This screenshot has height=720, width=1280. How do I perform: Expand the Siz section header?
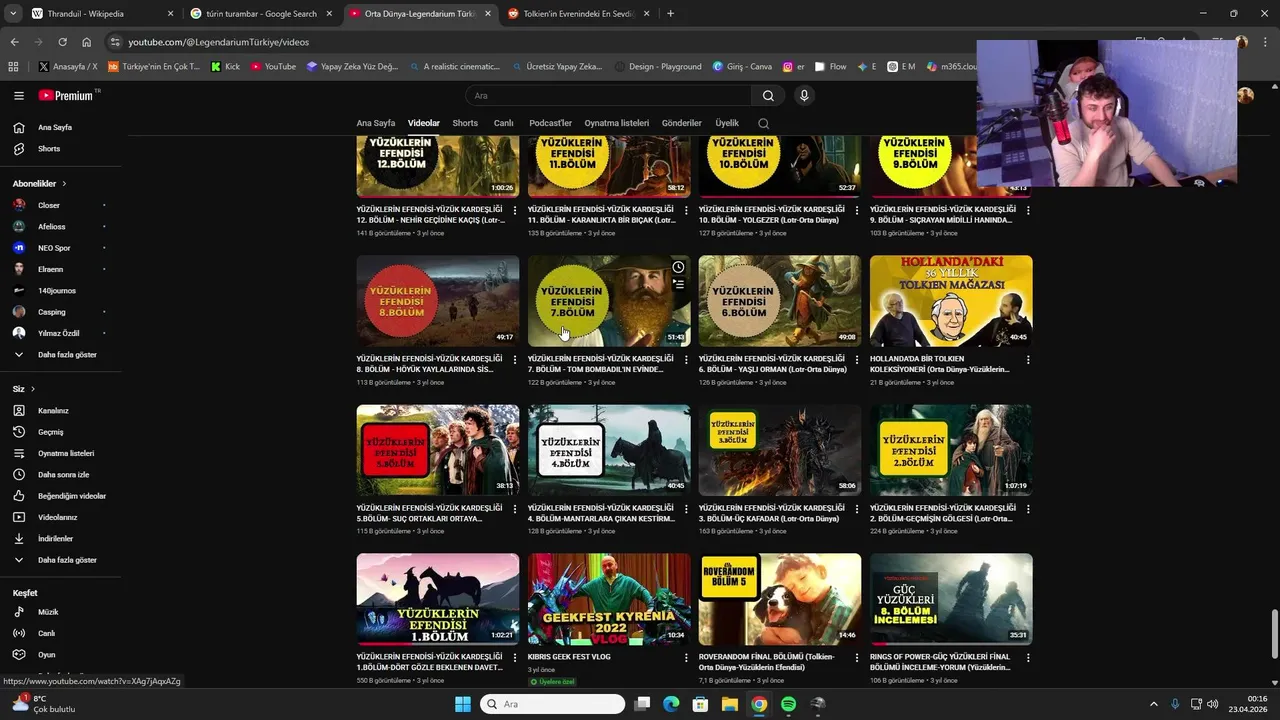click(x=24, y=389)
